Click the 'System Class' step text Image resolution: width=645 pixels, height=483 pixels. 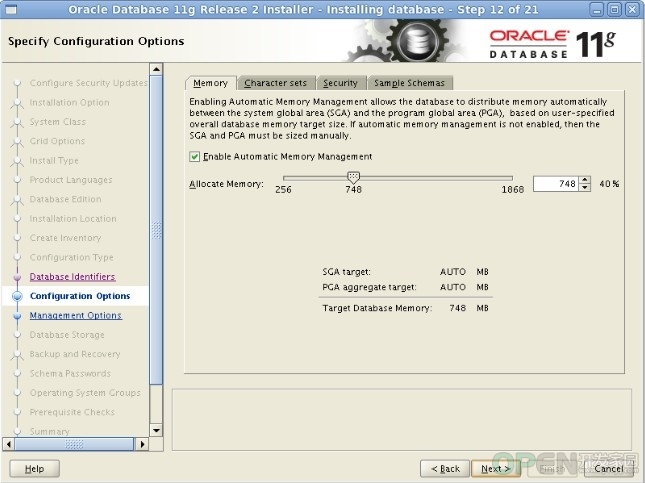(x=58, y=122)
